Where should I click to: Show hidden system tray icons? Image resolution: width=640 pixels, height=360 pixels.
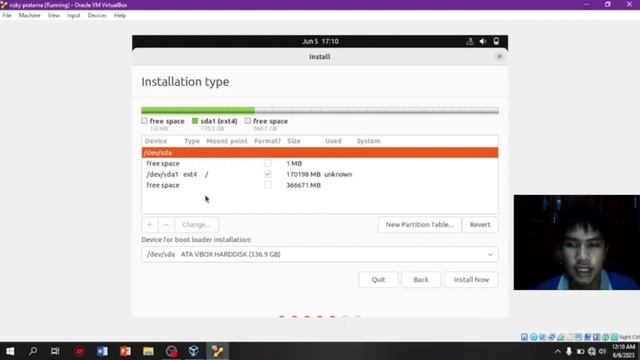pyautogui.click(x=558, y=351)
